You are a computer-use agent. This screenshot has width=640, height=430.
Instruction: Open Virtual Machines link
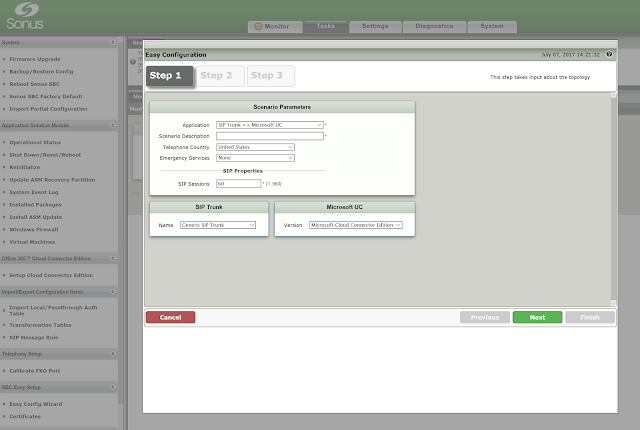click(x=32, y=242)
